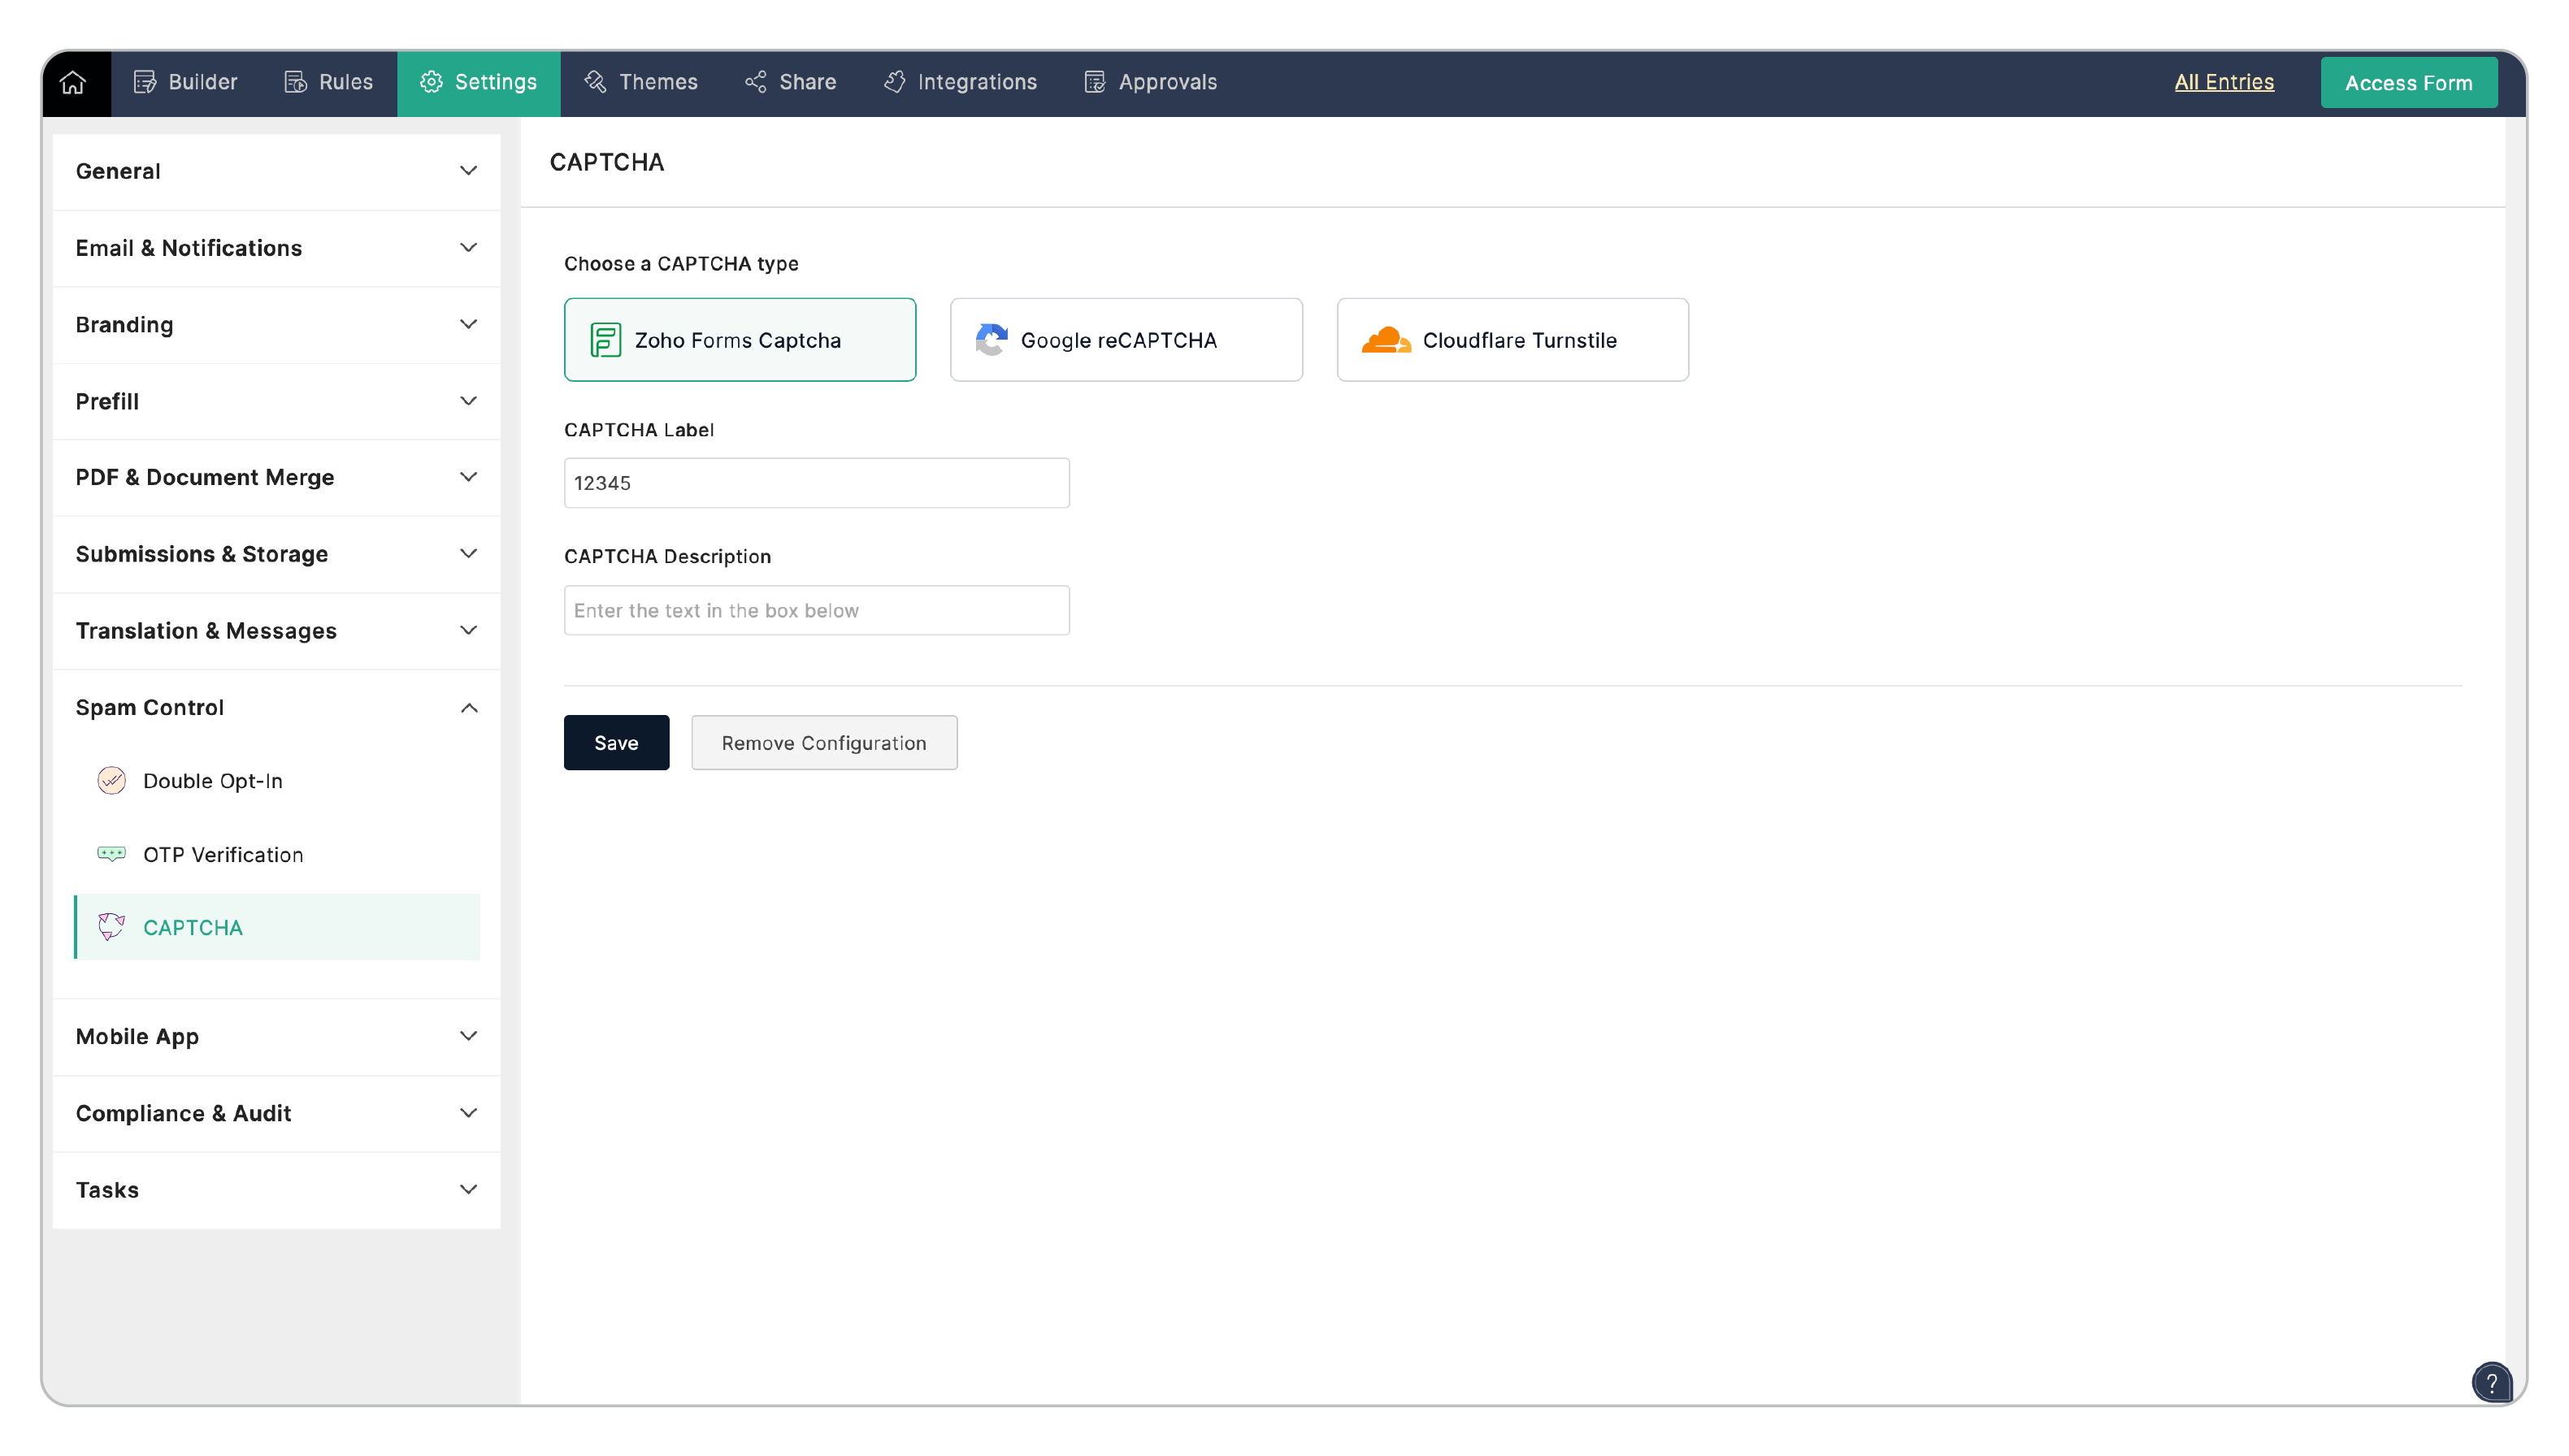Click the OTP Verification icon
2569x1456 pixels.
(111, 854)
